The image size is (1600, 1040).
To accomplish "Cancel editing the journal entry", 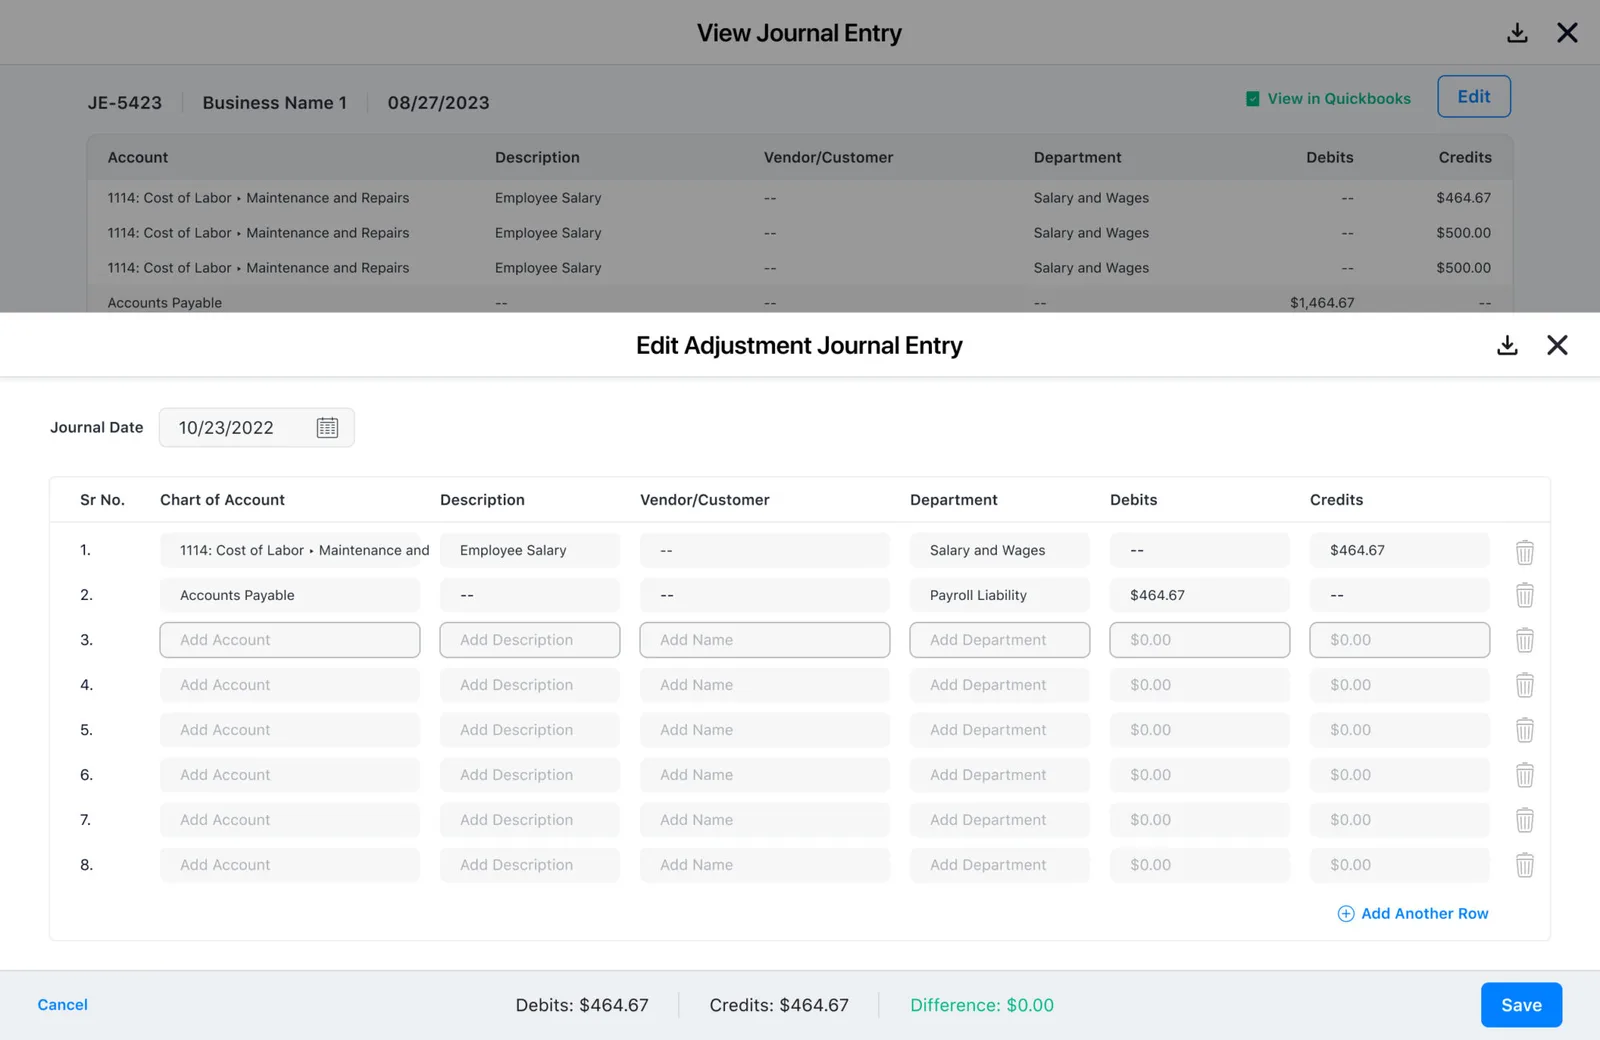I will click(x=63, y=1005).
